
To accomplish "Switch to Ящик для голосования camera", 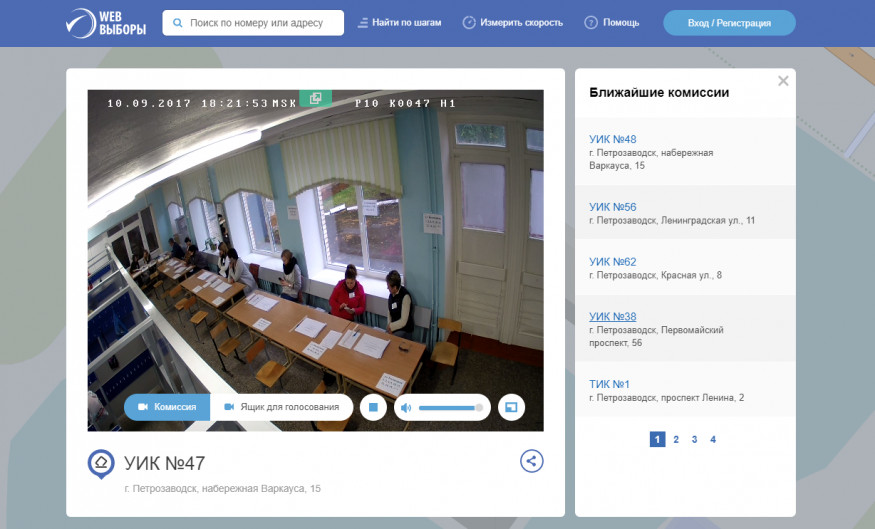I will pyautogui.click(x=282, y=407).
